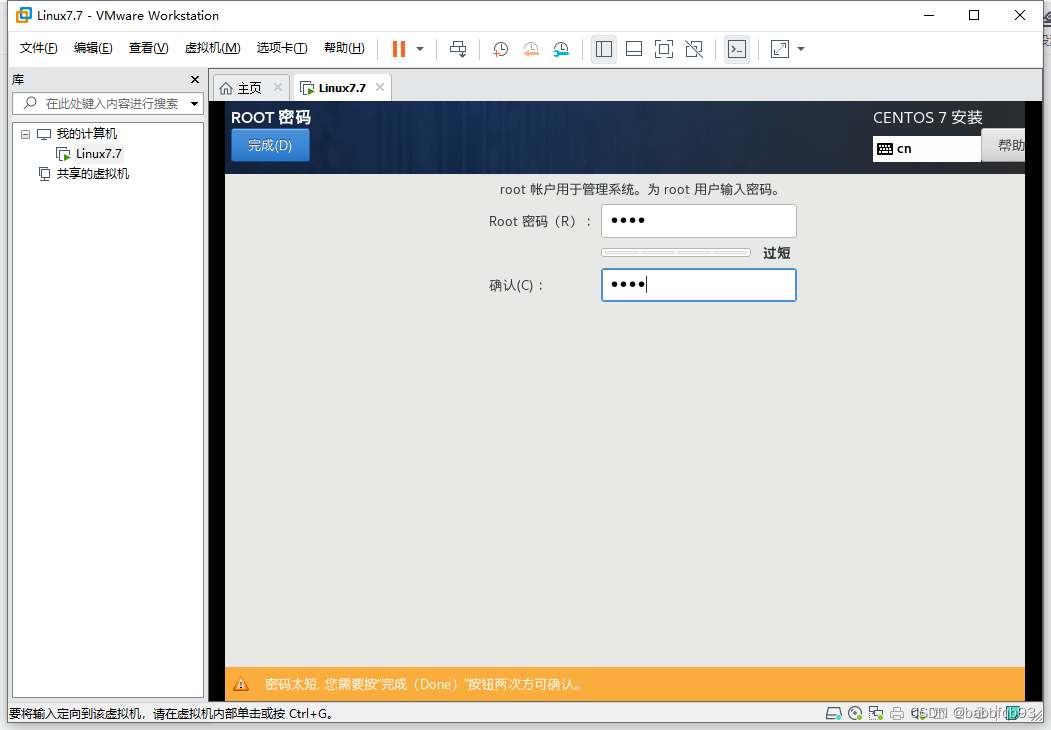This screenshot has height=730, width=1051.
Task: Pause the virtual machine
Action: click(x=399, y=49)
